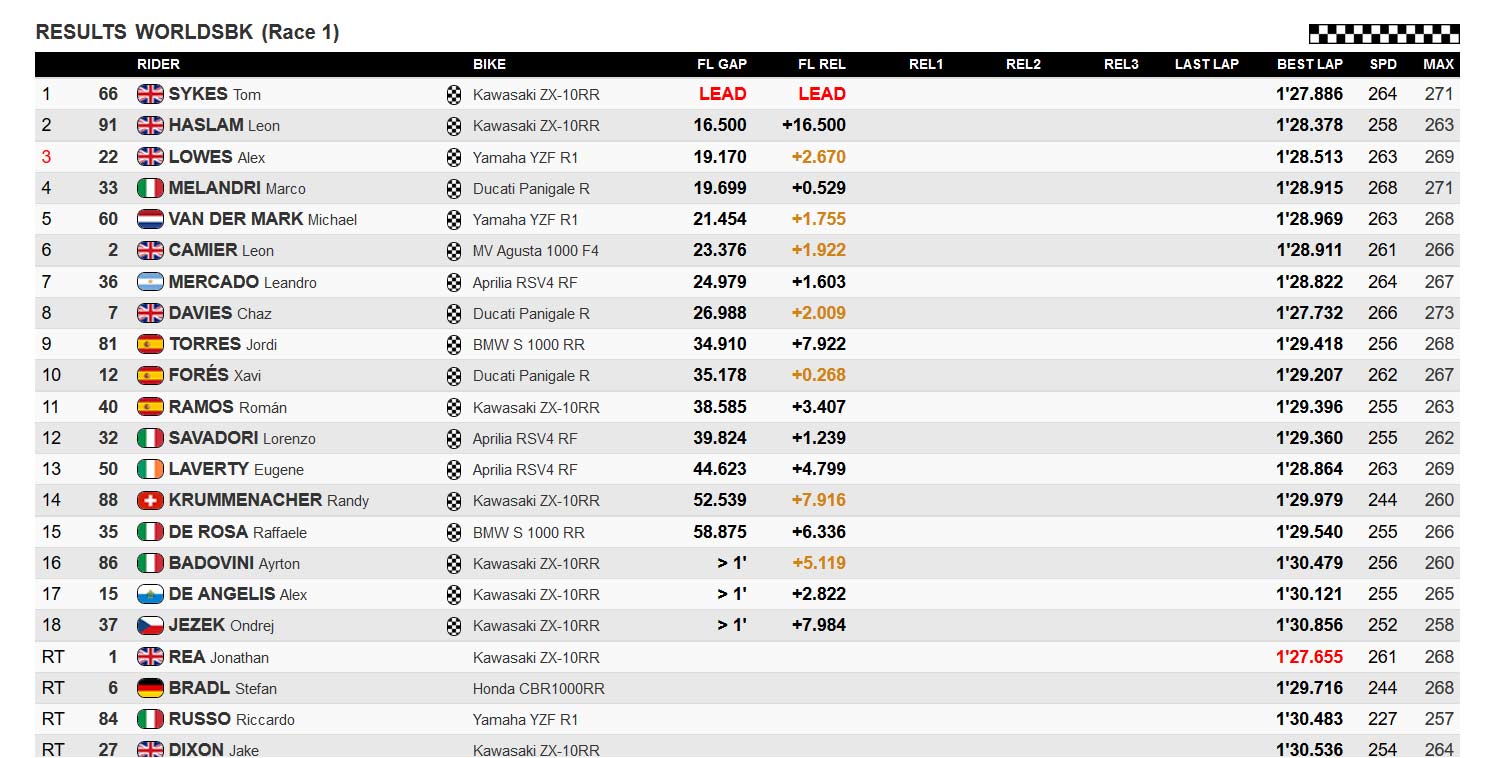
Task: Click the RIDER column header
Action: coord(158,64)
